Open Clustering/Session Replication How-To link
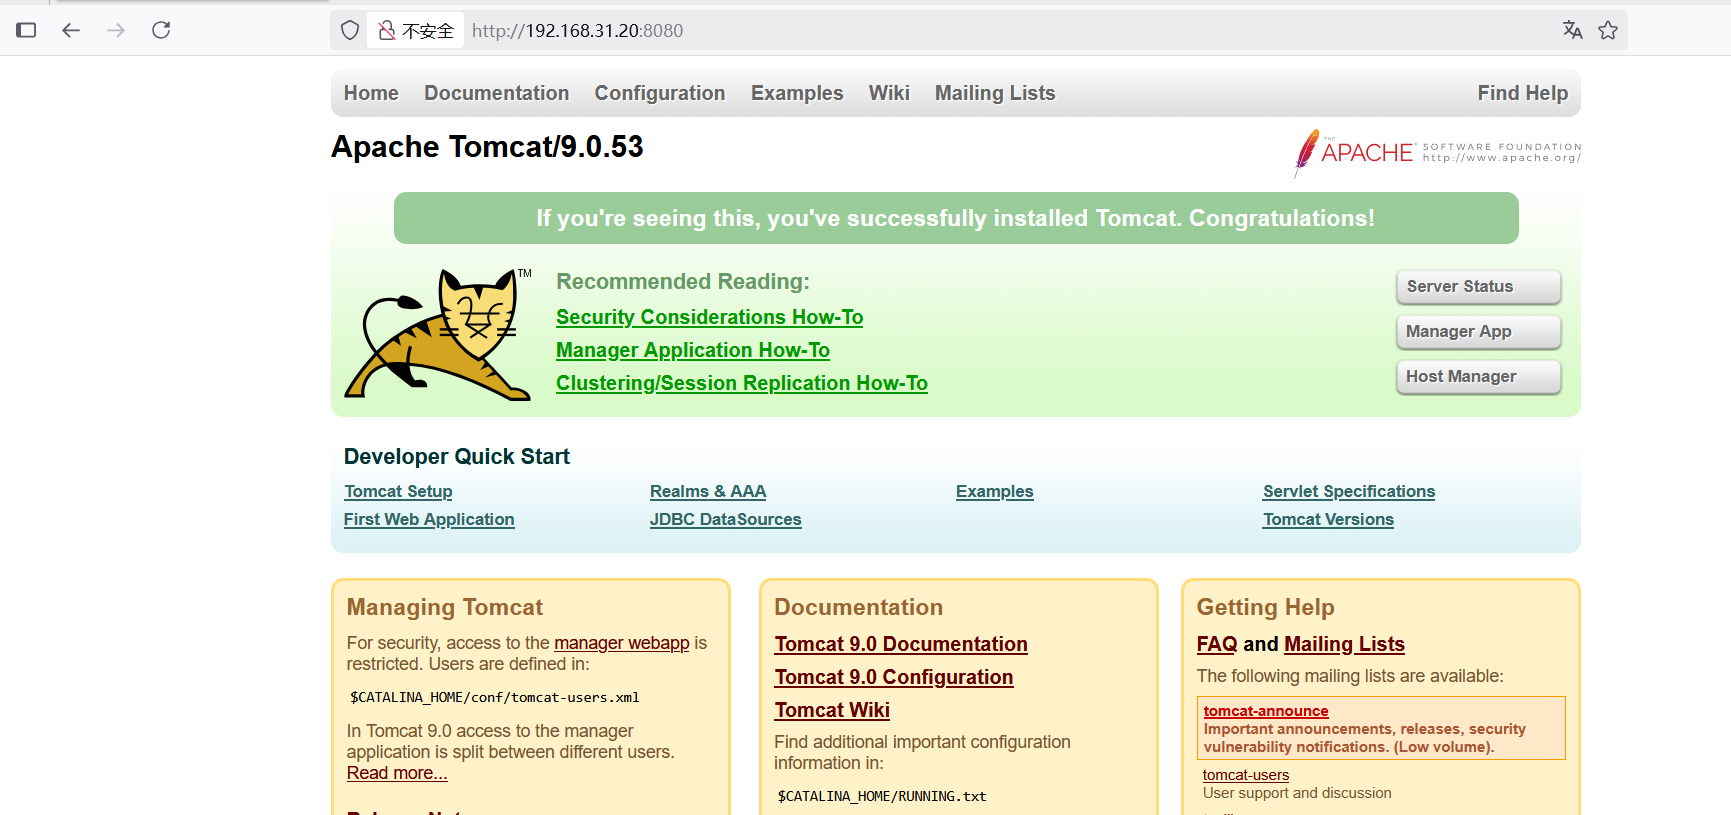 point(742,383)
